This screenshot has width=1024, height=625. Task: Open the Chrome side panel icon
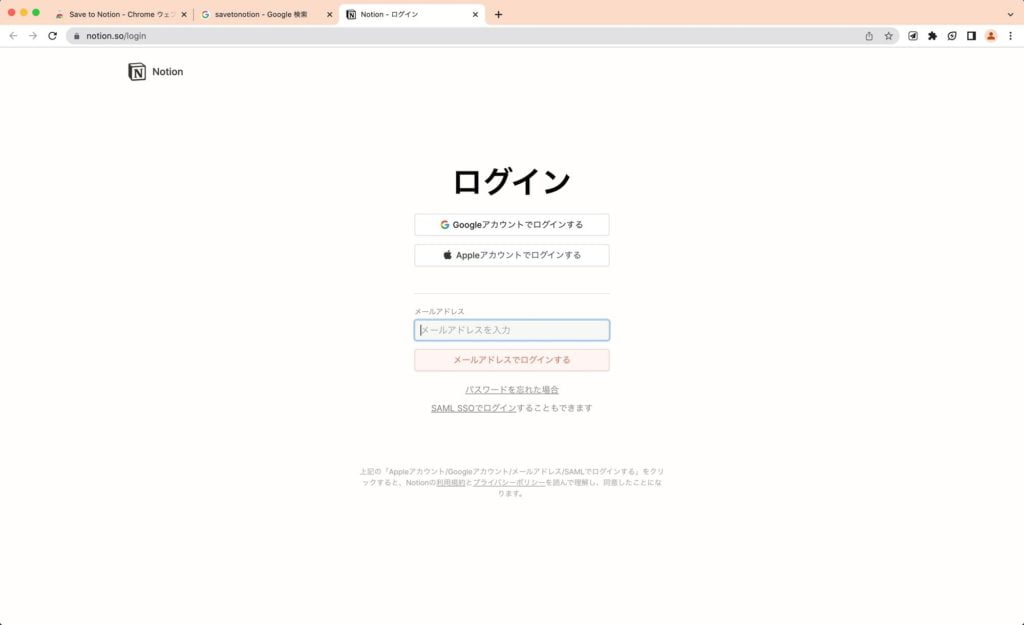(971, 36)
